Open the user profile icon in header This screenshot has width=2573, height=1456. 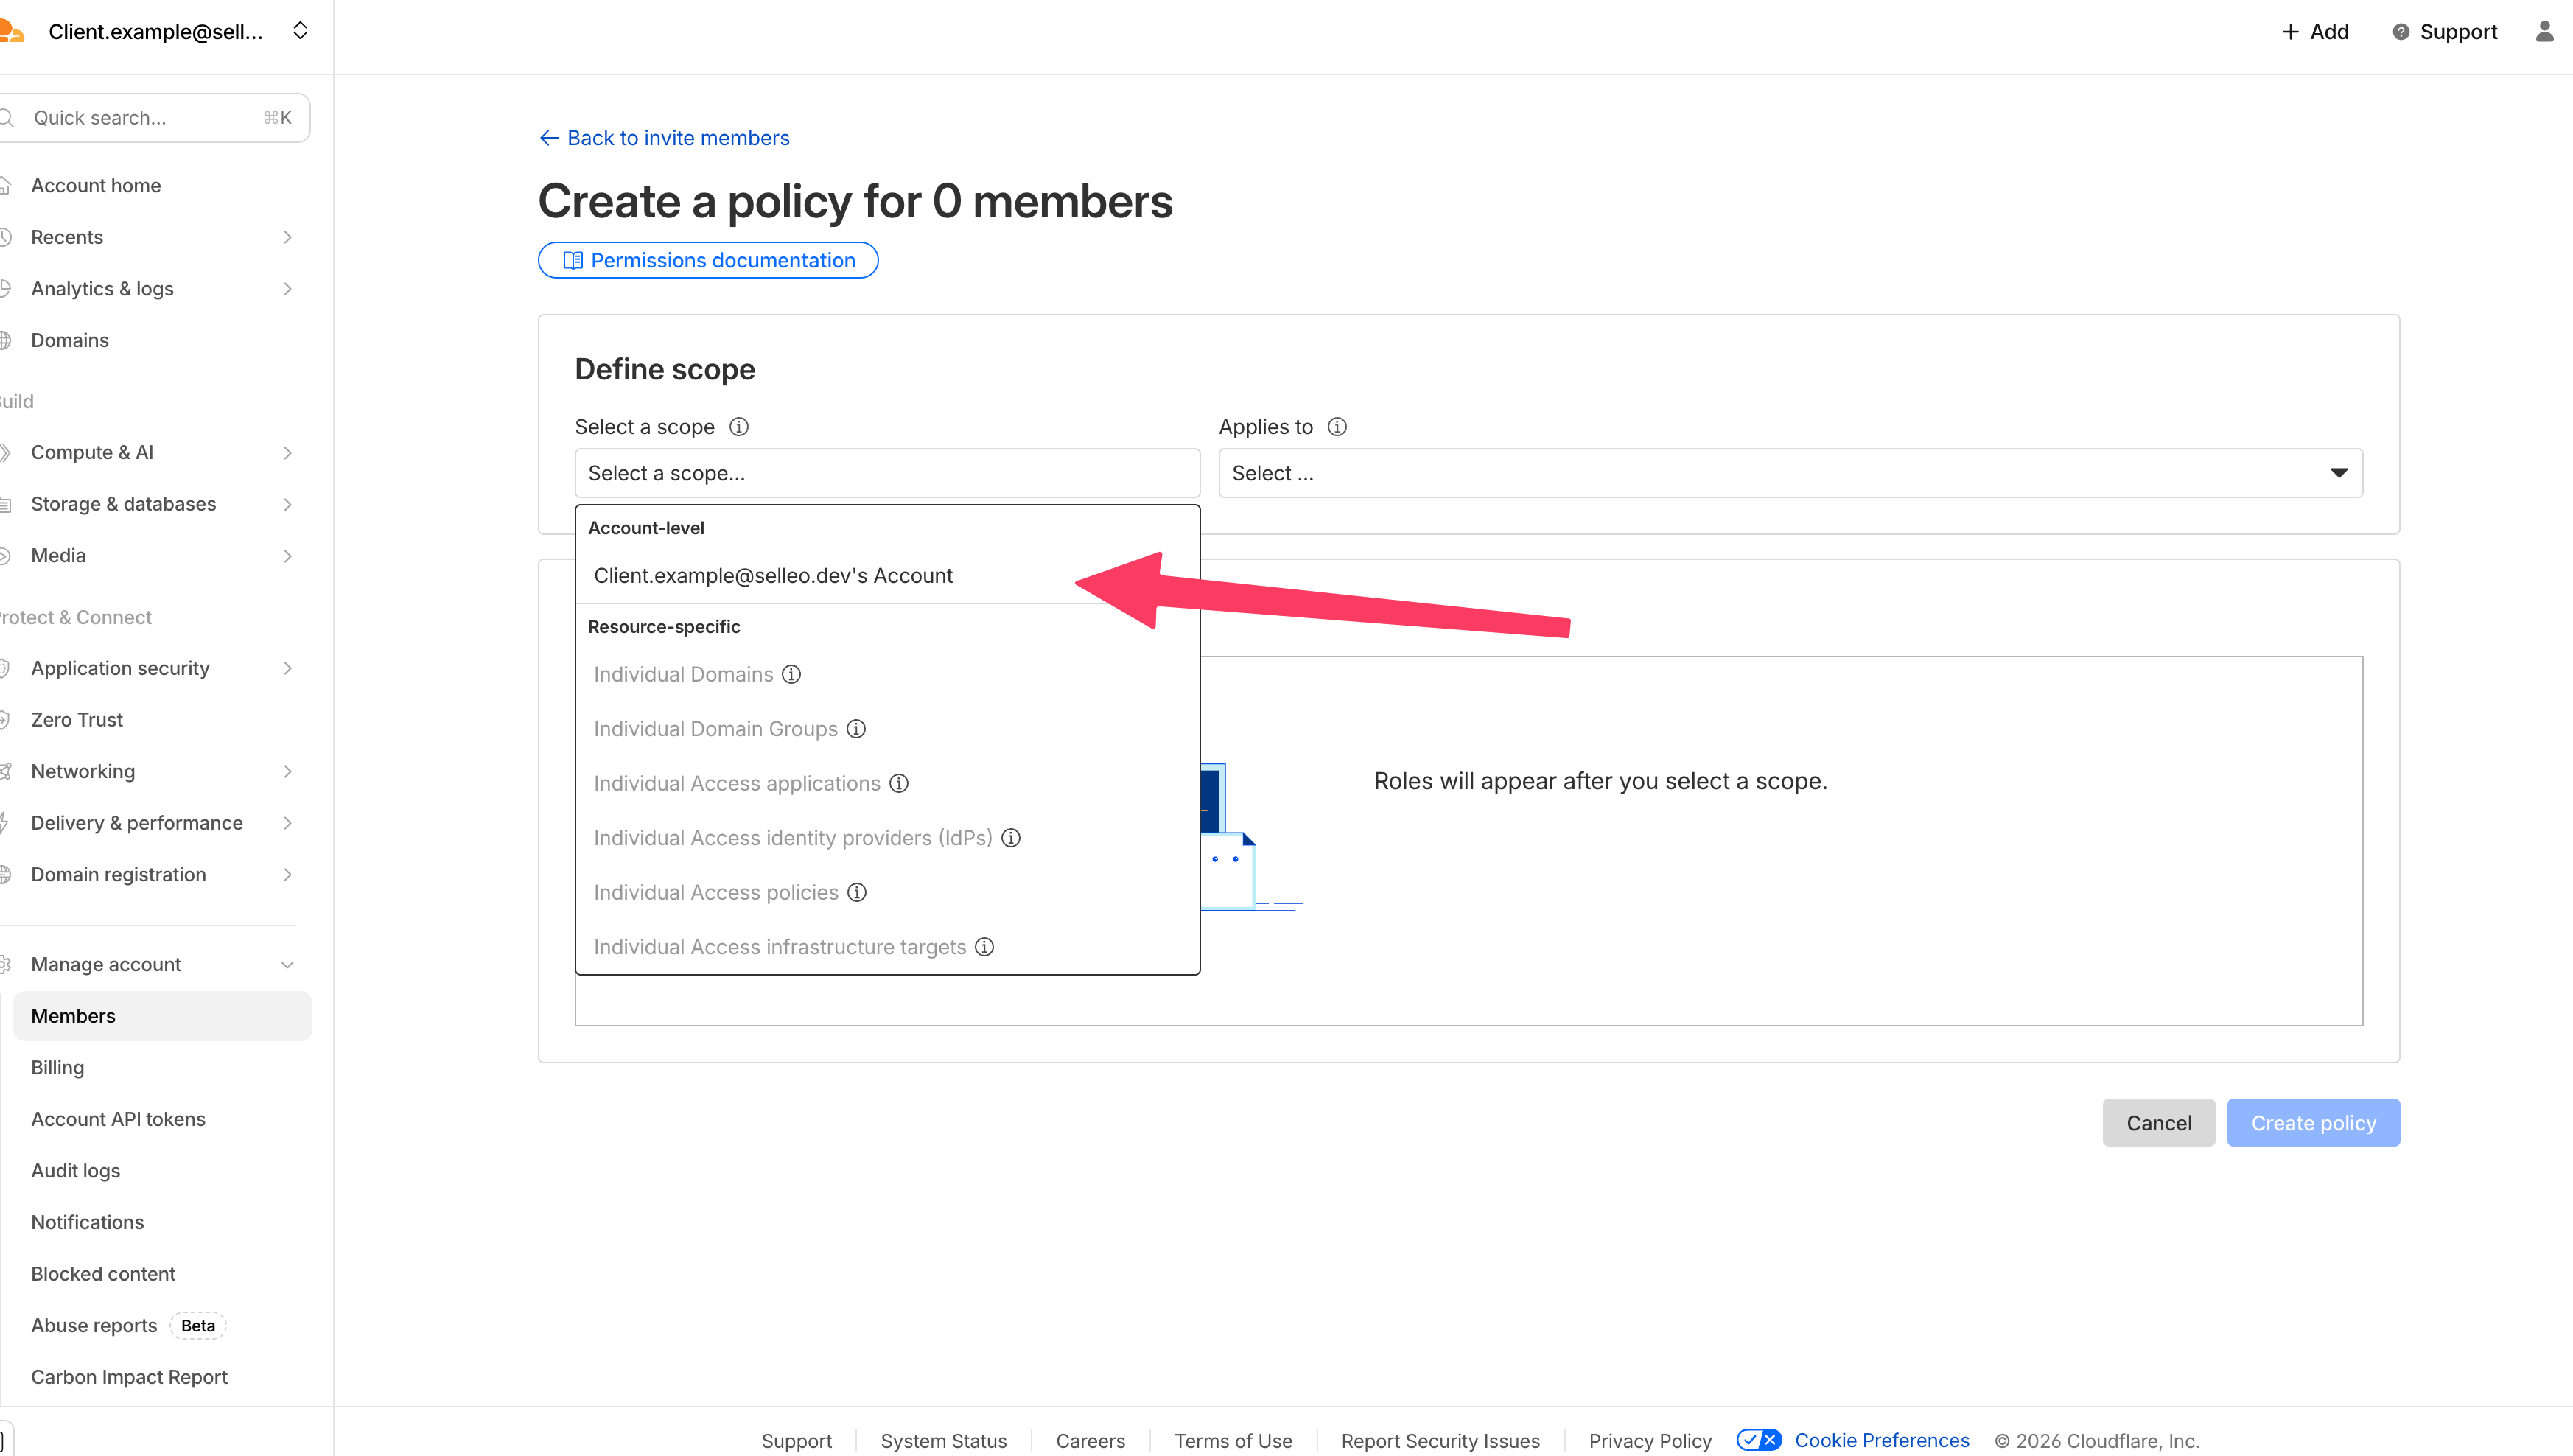[x=2544, y=32]
